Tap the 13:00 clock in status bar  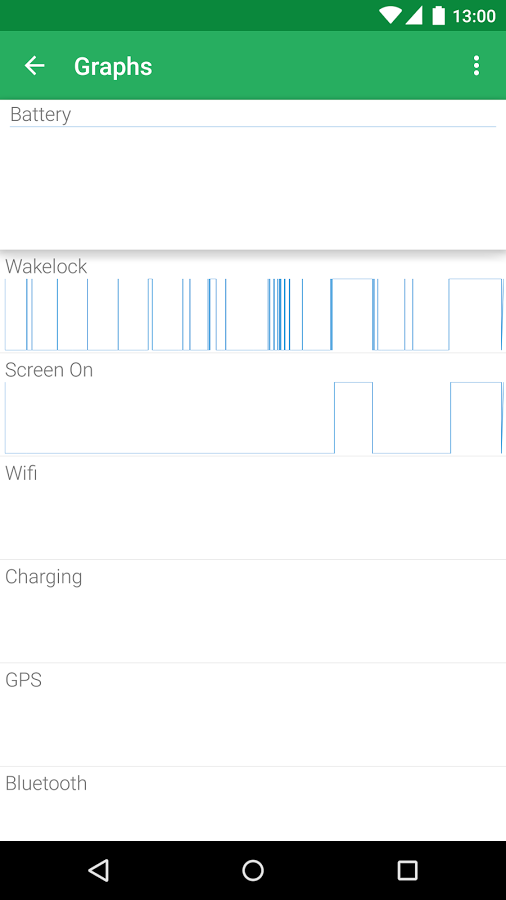[474, 16]
